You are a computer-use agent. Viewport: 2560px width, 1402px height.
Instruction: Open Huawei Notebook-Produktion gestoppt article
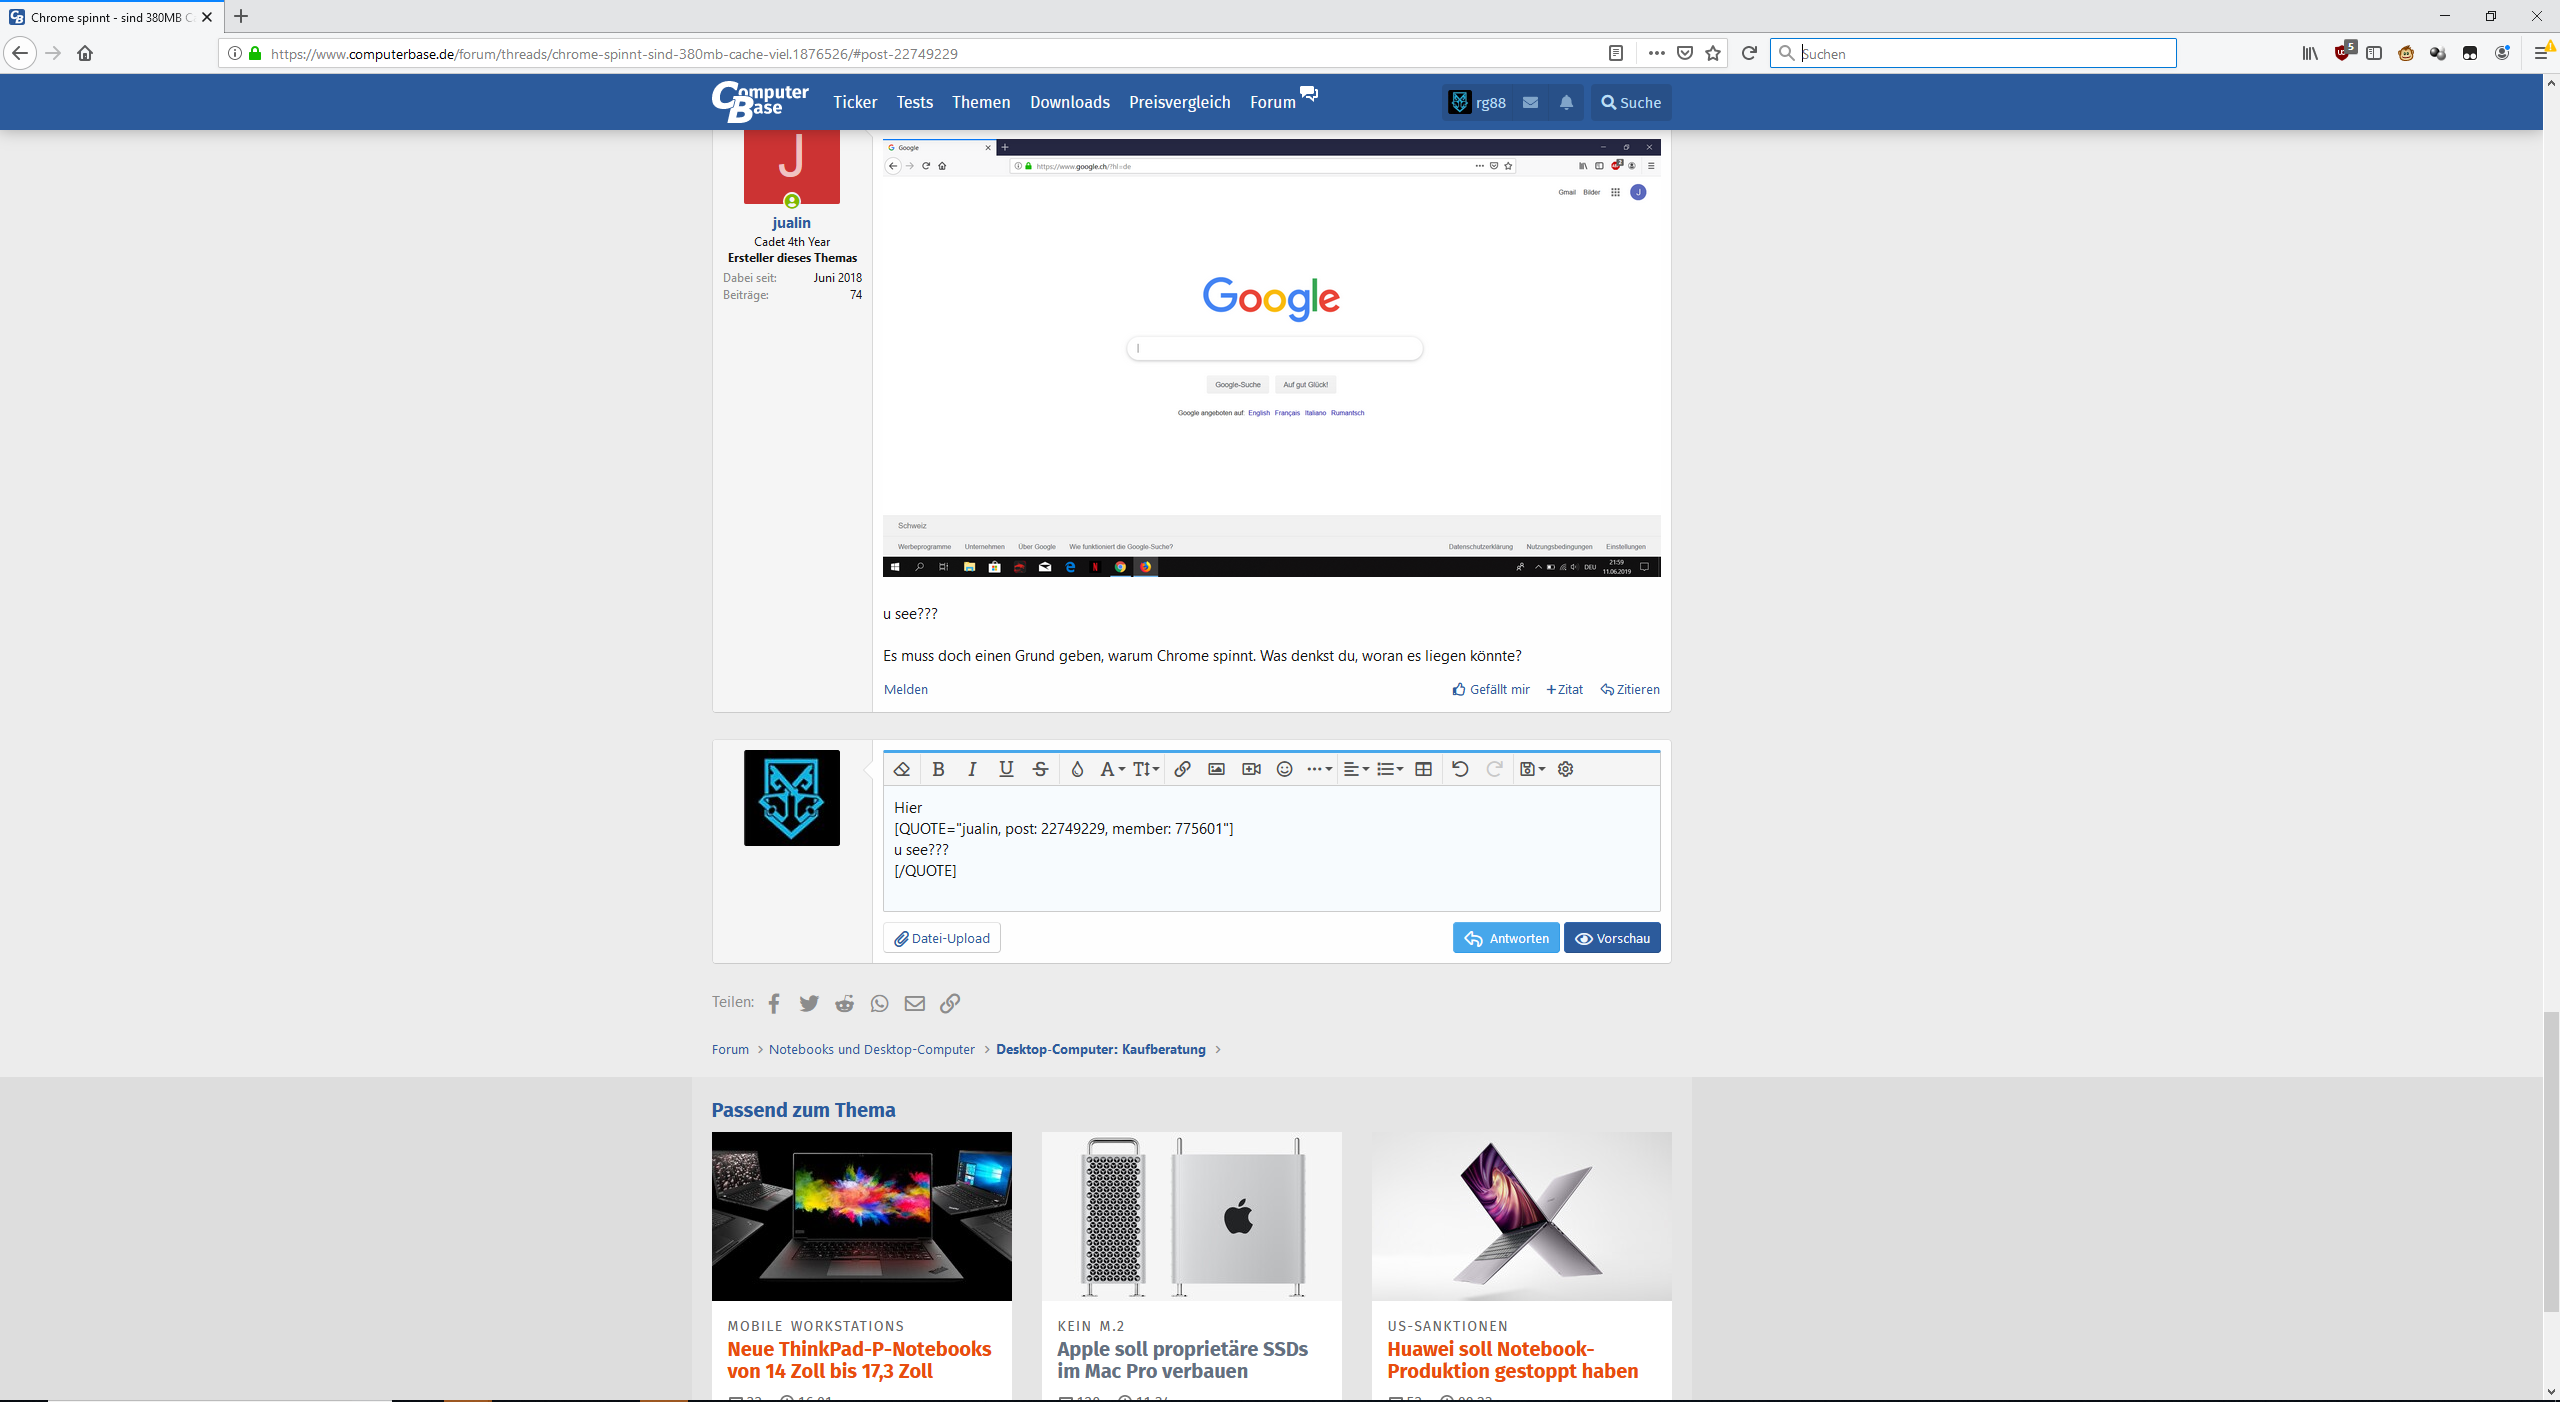point(1512,1360)
